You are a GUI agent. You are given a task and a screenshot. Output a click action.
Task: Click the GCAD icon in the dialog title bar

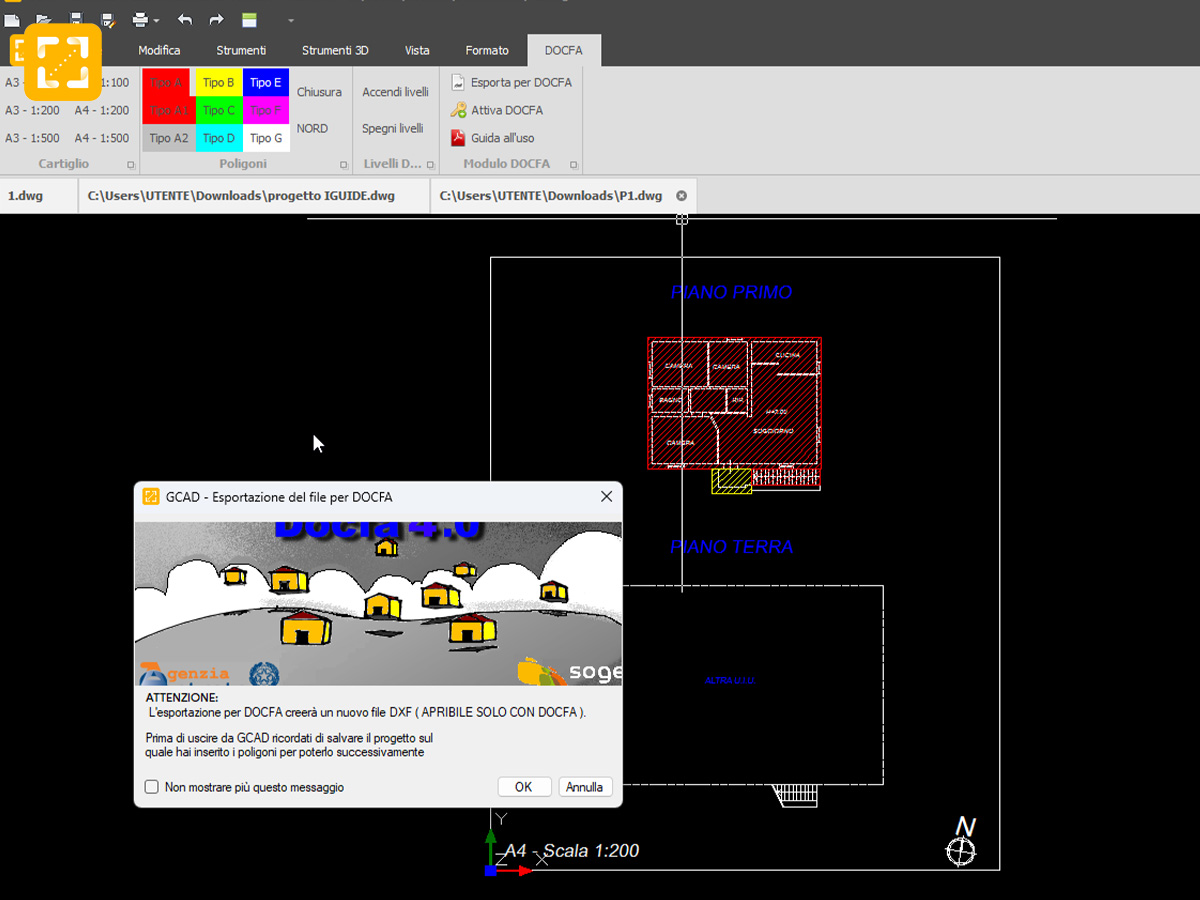click(x=151, y=496)
